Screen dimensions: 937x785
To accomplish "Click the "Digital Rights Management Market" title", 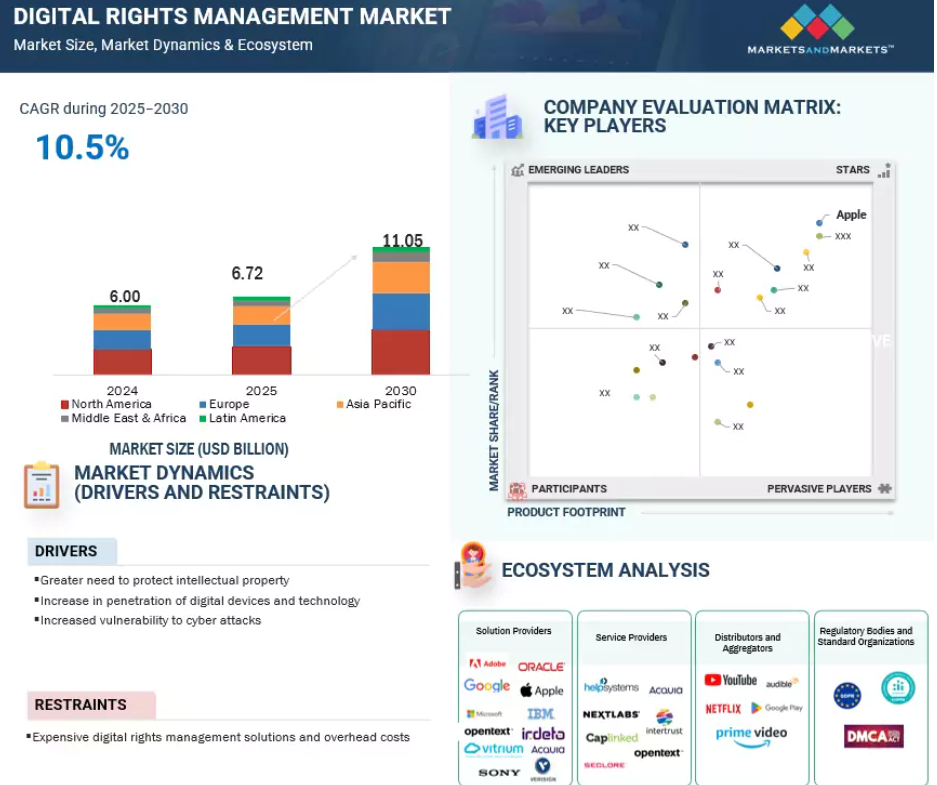I will point(232,17).
